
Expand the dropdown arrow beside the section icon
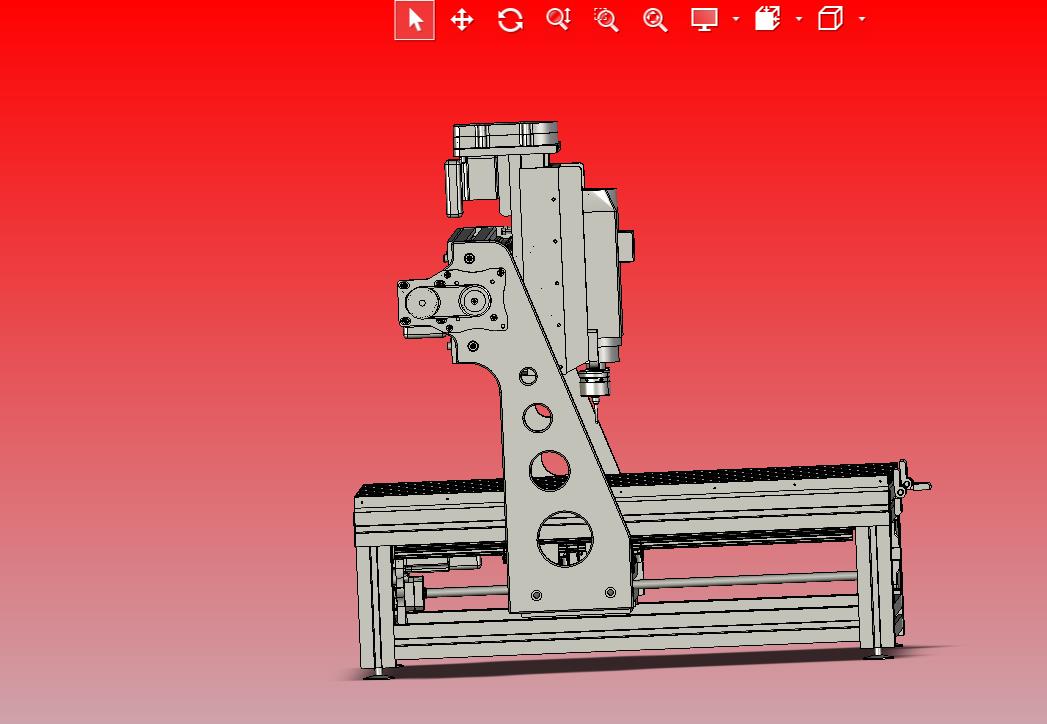tap(799, 19)
